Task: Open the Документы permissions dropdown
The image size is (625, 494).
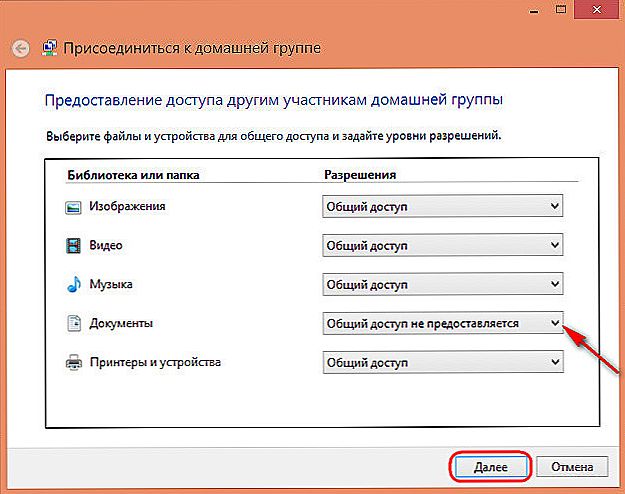Action: [x=442, y=323]
